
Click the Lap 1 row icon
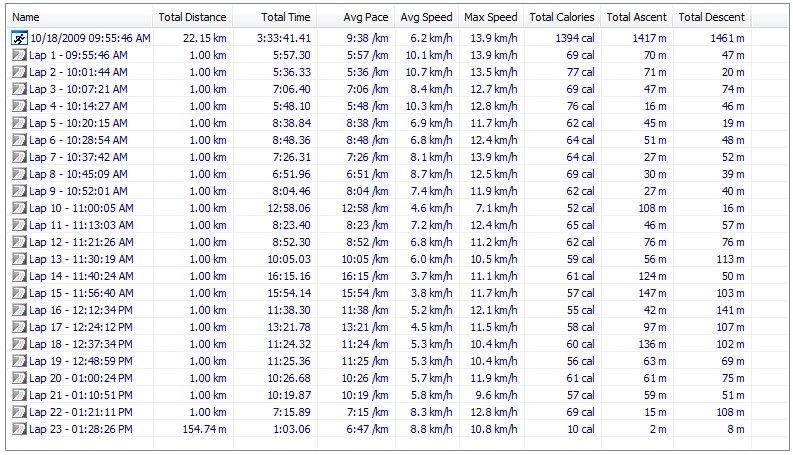click(x=19, y=55)
